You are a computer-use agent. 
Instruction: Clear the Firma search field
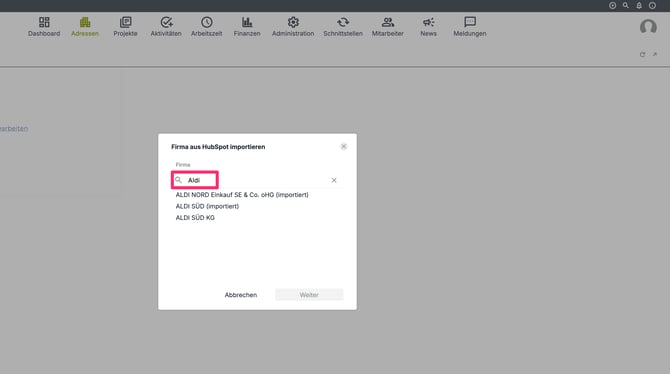coord(334,180)
